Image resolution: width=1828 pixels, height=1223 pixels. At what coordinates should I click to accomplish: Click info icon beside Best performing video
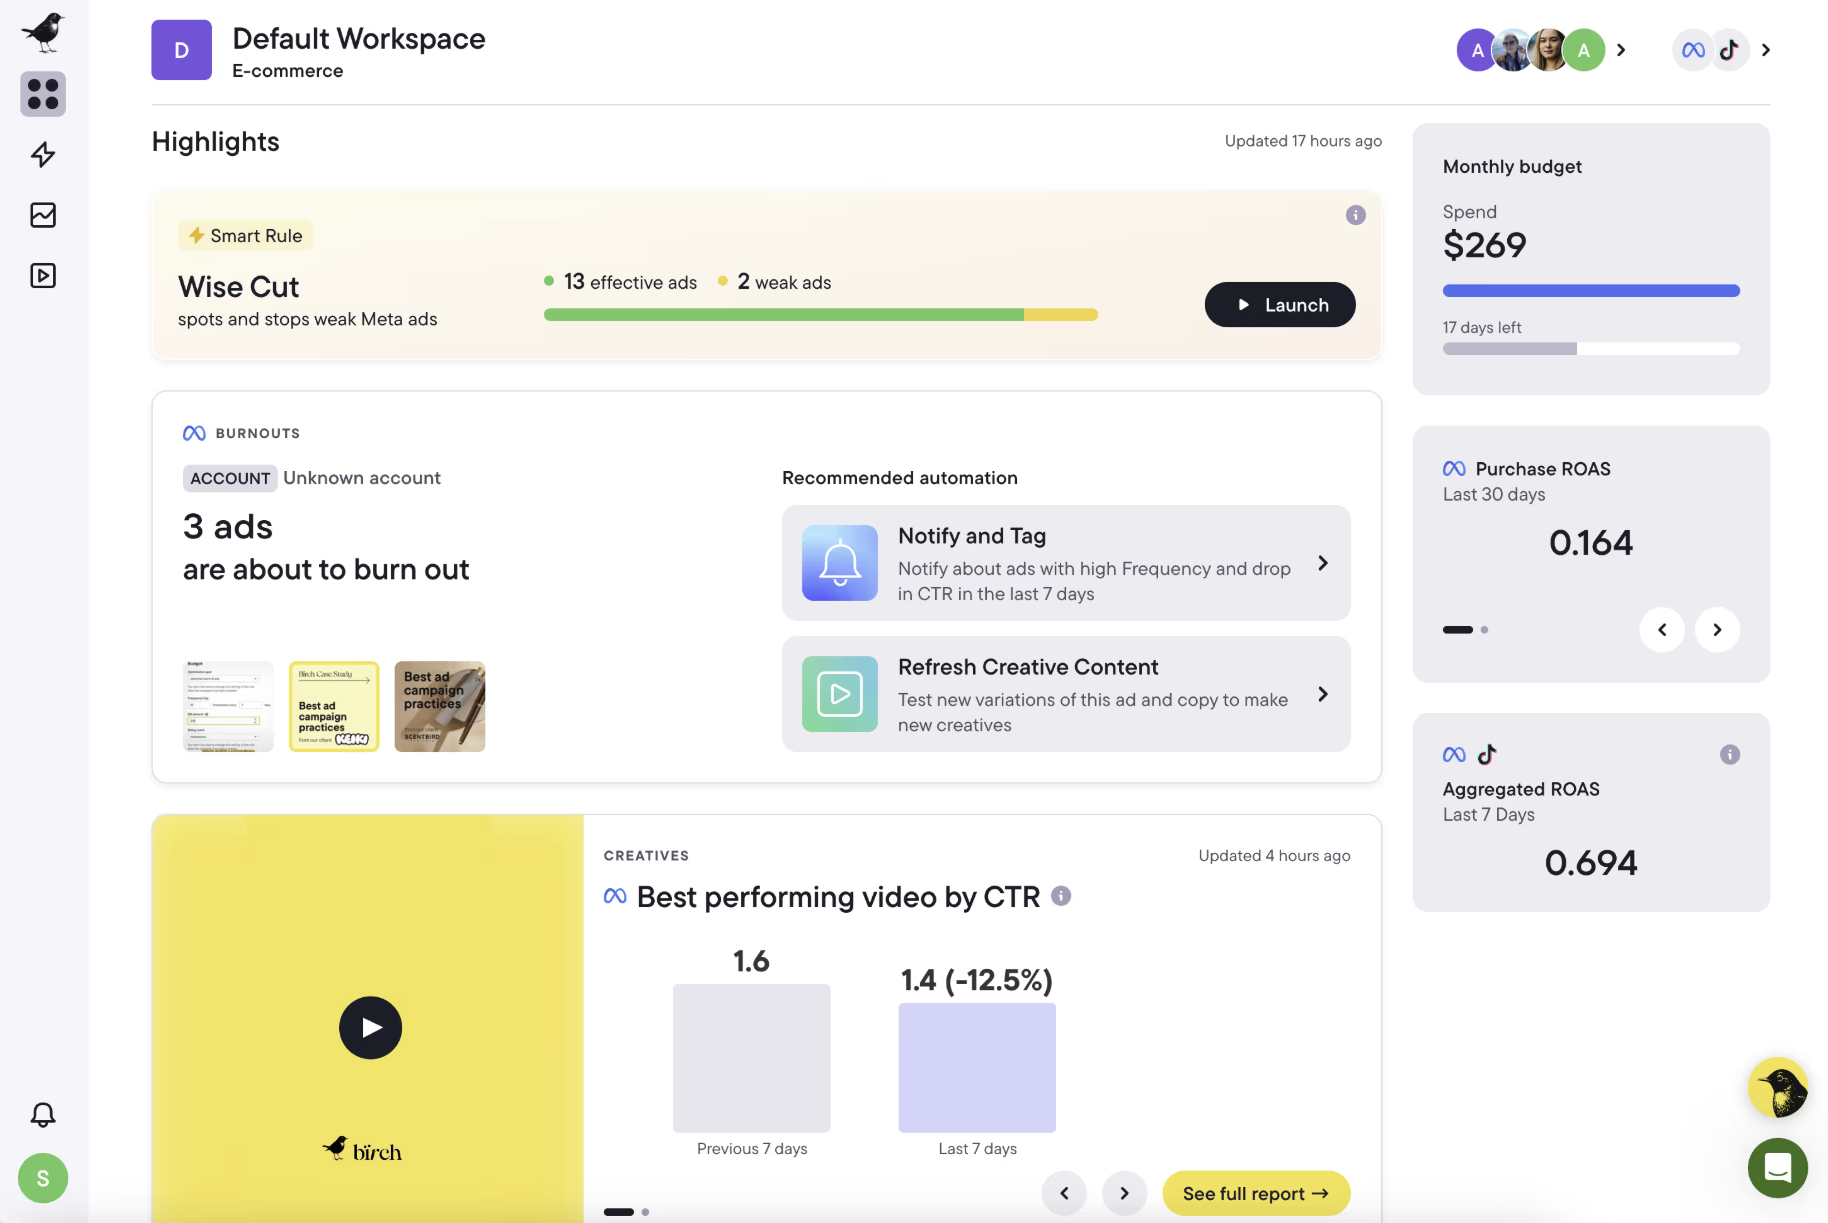click(x=1061, y=896)
